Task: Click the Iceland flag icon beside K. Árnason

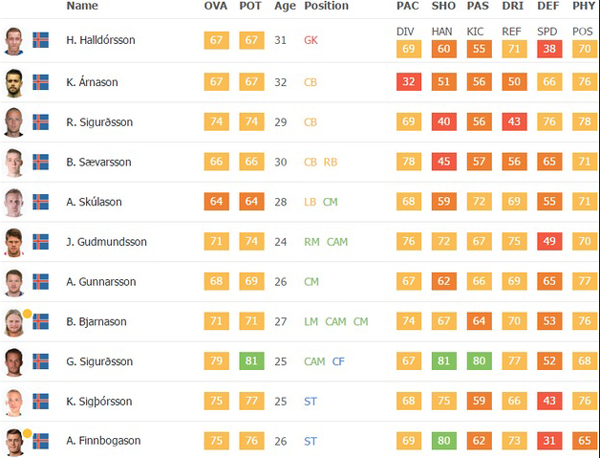Action: [41, 82]
